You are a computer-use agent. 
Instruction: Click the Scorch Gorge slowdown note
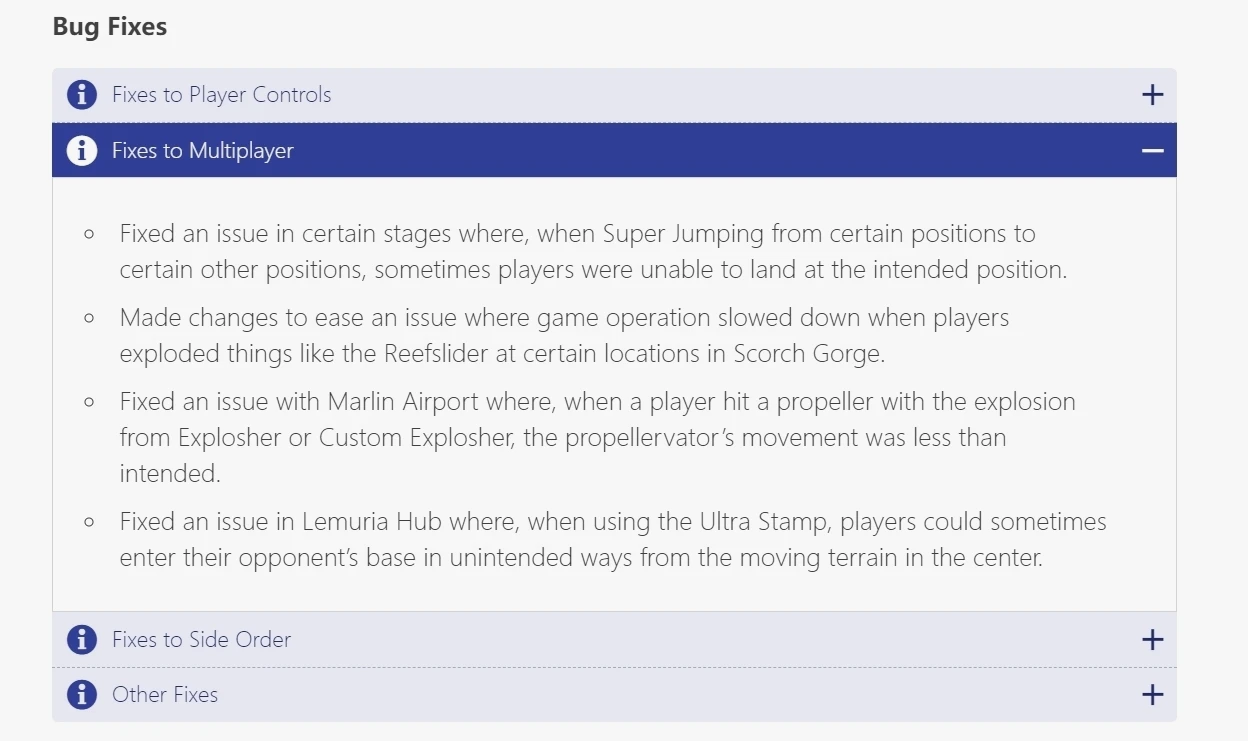pyautogui.click(x=565, y=336)
